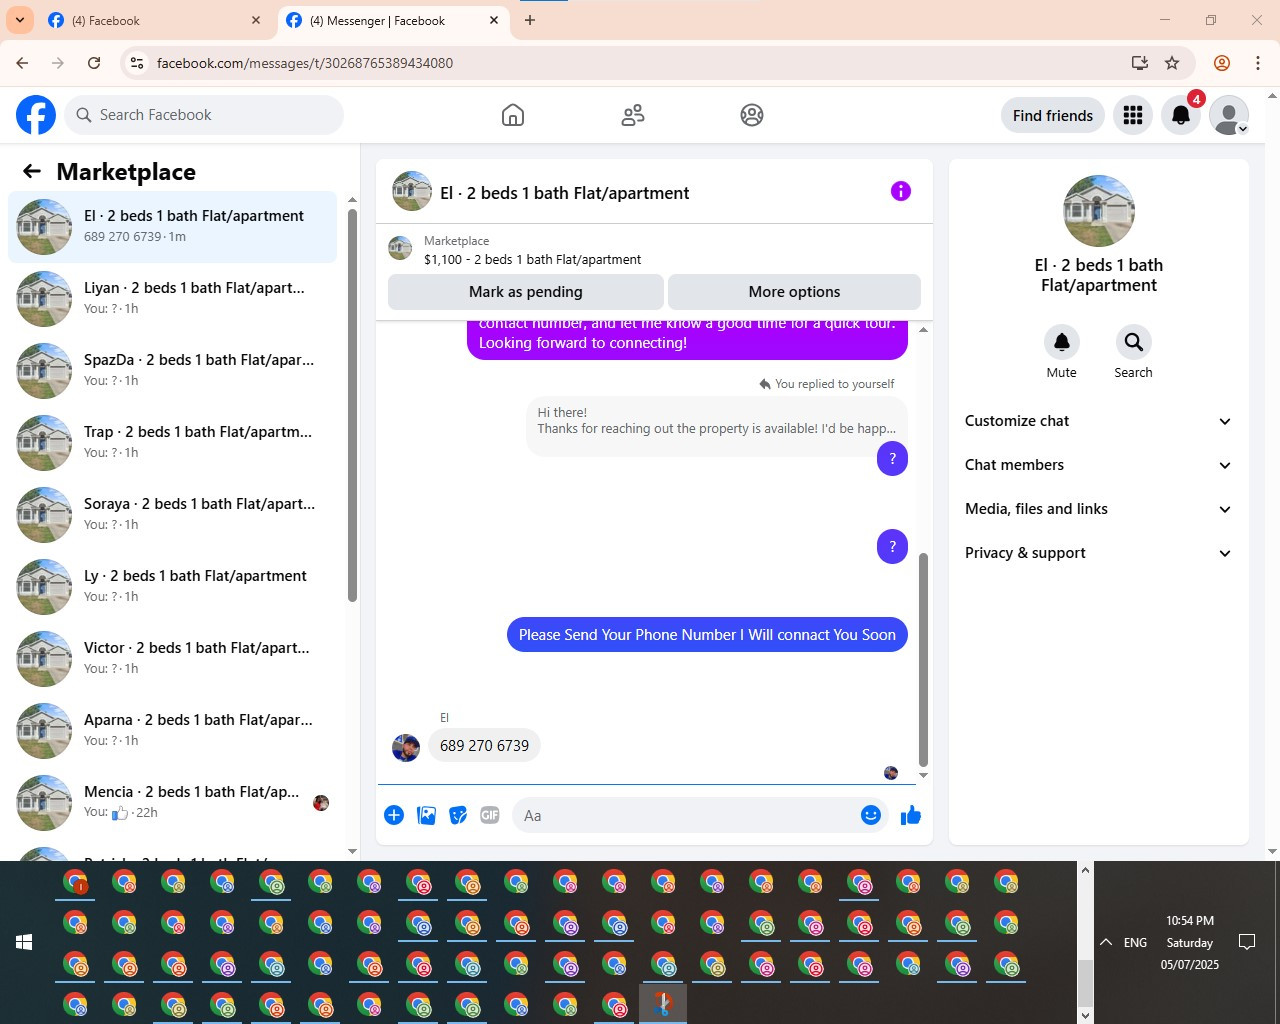Open the Soraya conversation in list
The image size is (1280, 1024).
[x=172, y=514]
